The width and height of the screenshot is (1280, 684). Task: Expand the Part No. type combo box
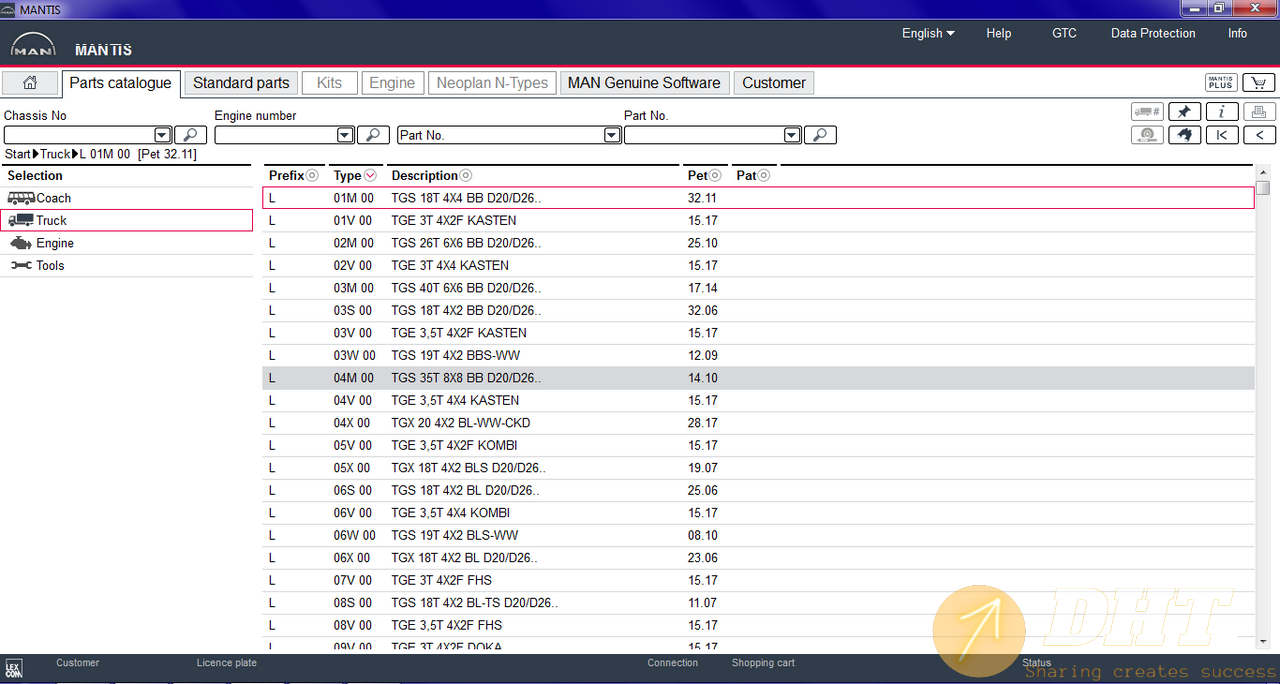click(612, 135)
